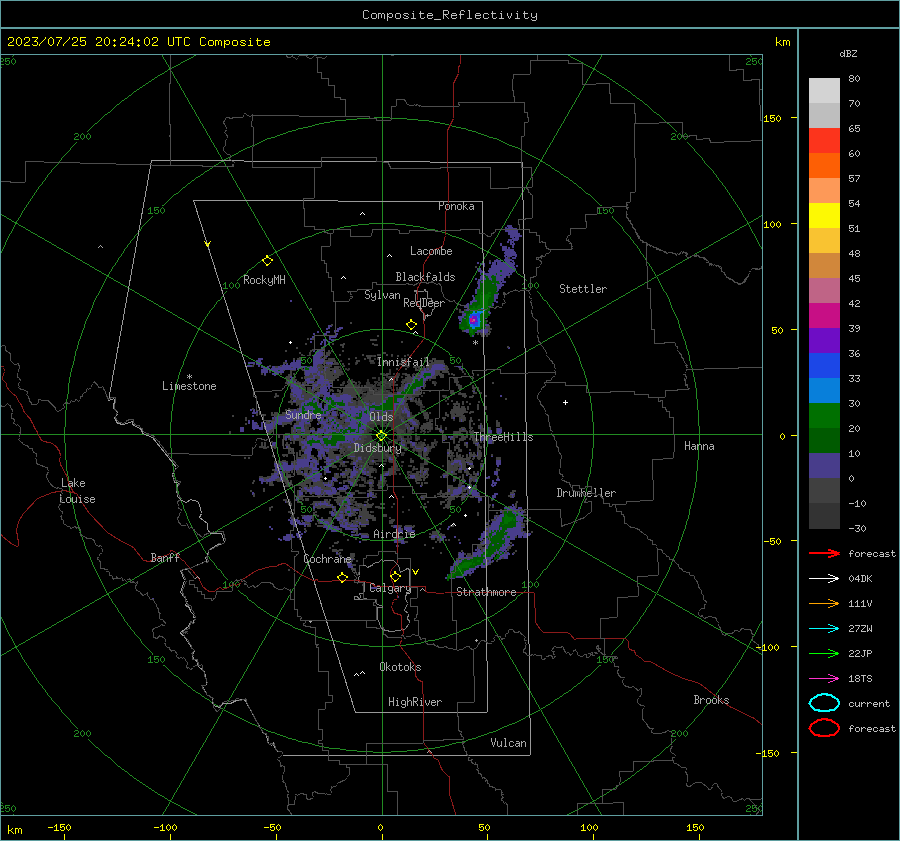Image resolution: width=900 pixels, height=841 pixels.
Task: Click the Innisfail town label
Action: [x=403, y=362]
